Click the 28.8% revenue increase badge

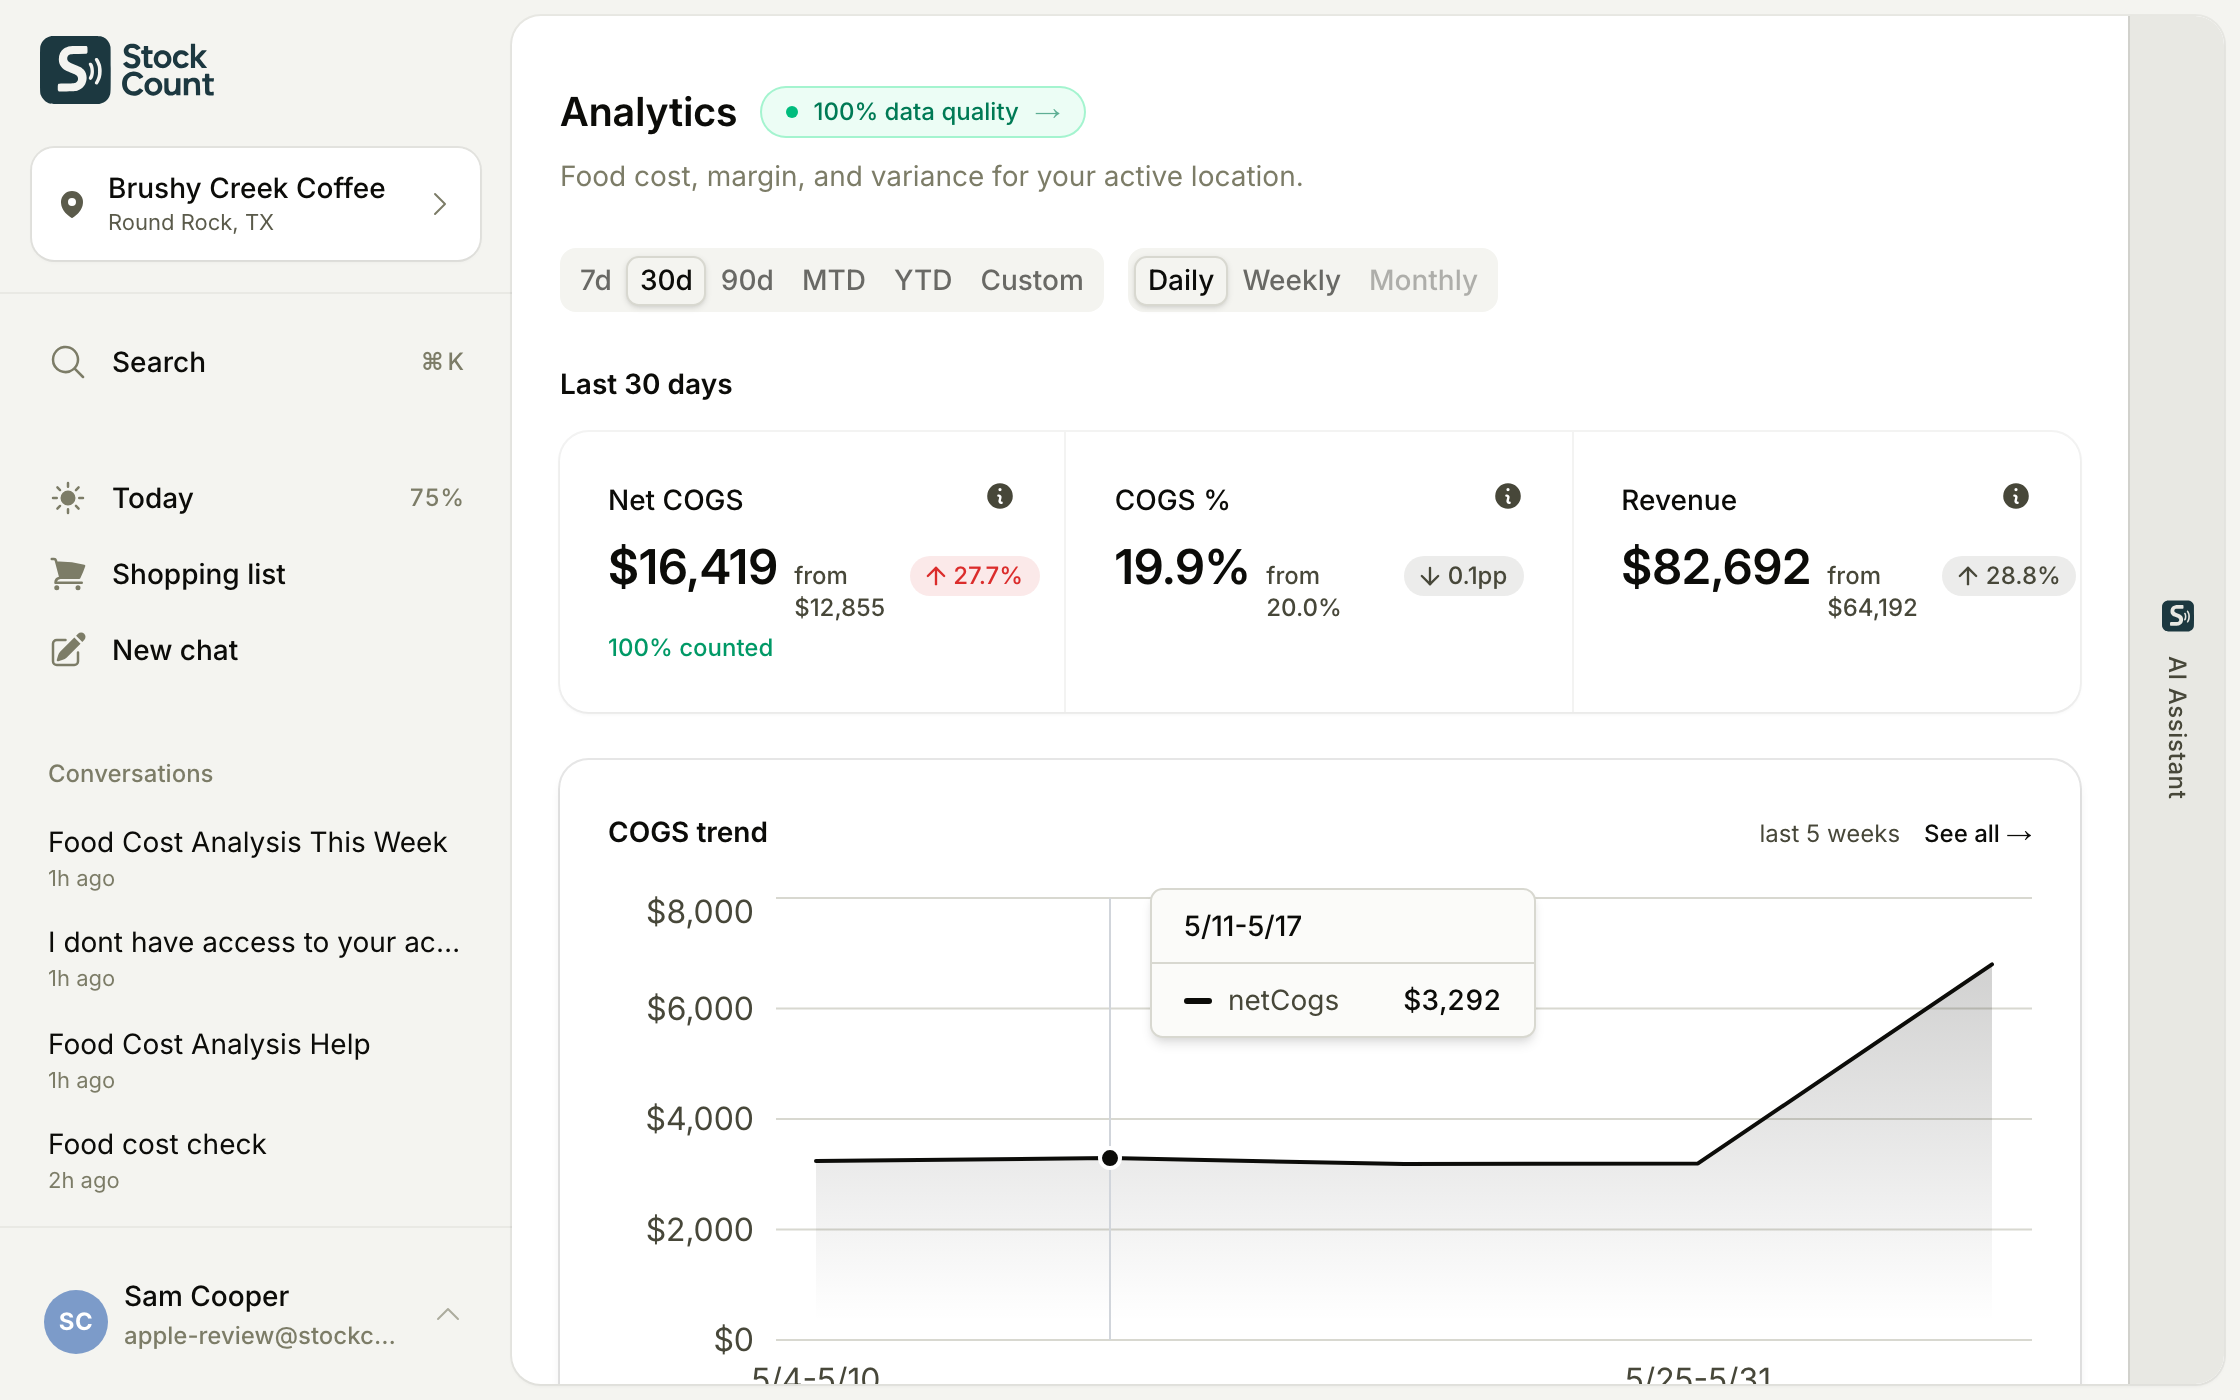[x=2008, y=576]
